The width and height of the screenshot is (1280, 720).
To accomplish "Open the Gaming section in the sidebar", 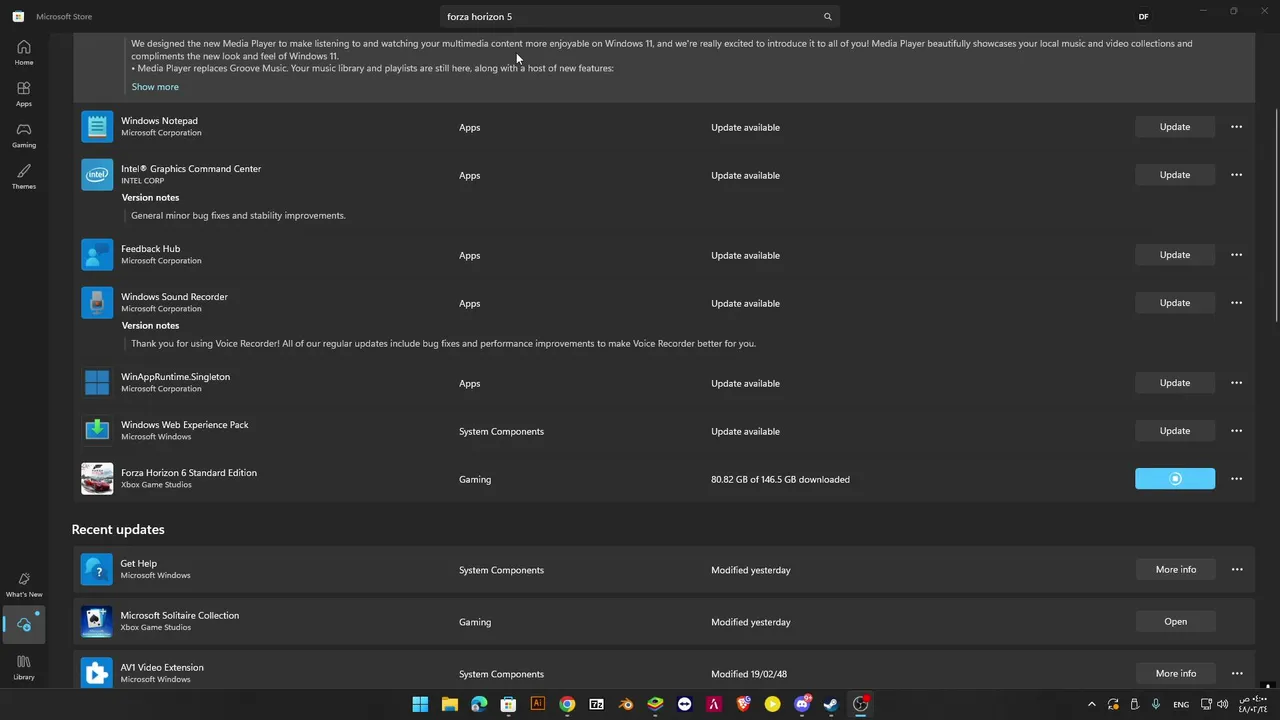I will [24, 135].
